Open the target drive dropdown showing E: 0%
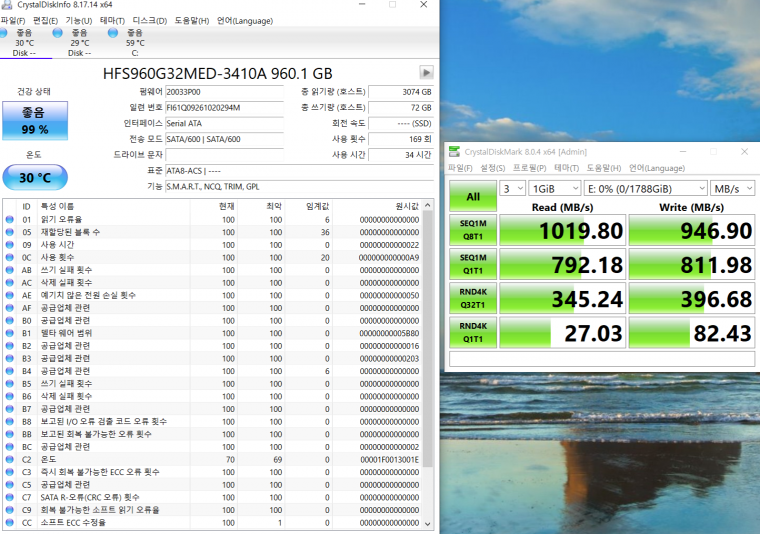 tap(646, 188)
